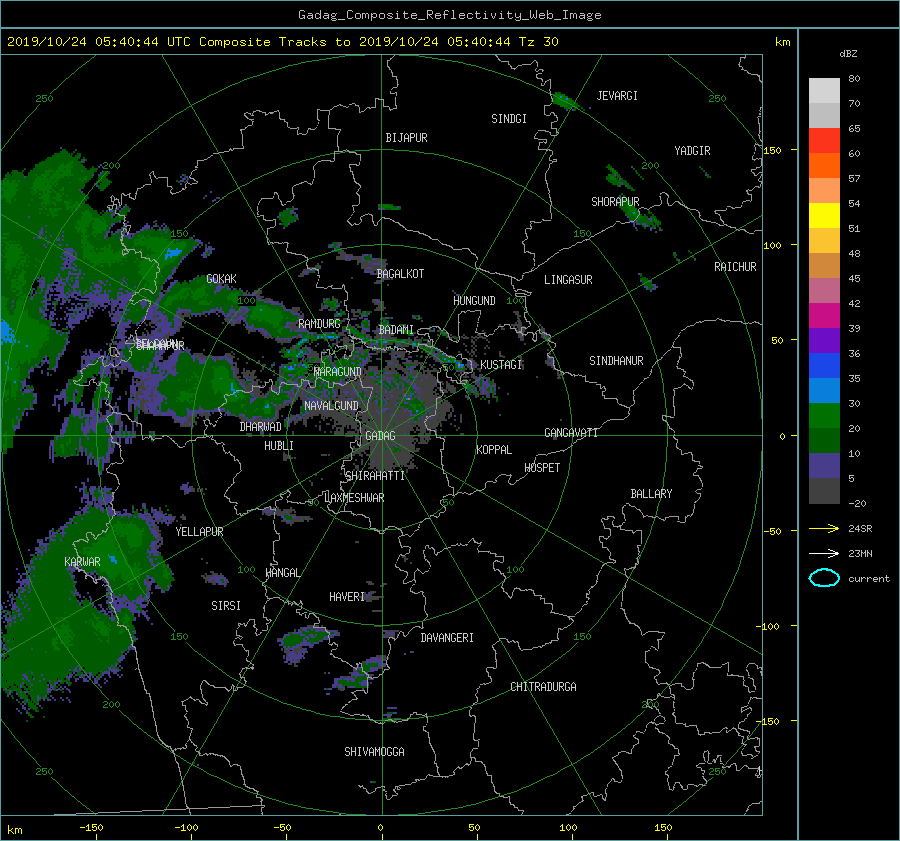Click the cyan current-track ellipse legend icon
Screen dimensions: 900x841
click(824, 578)
